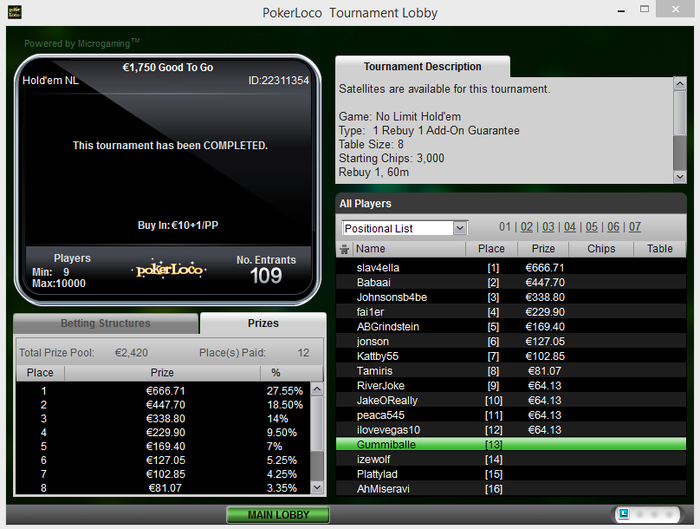Switch to the Betting Structures tab

(x=106, y=323)
